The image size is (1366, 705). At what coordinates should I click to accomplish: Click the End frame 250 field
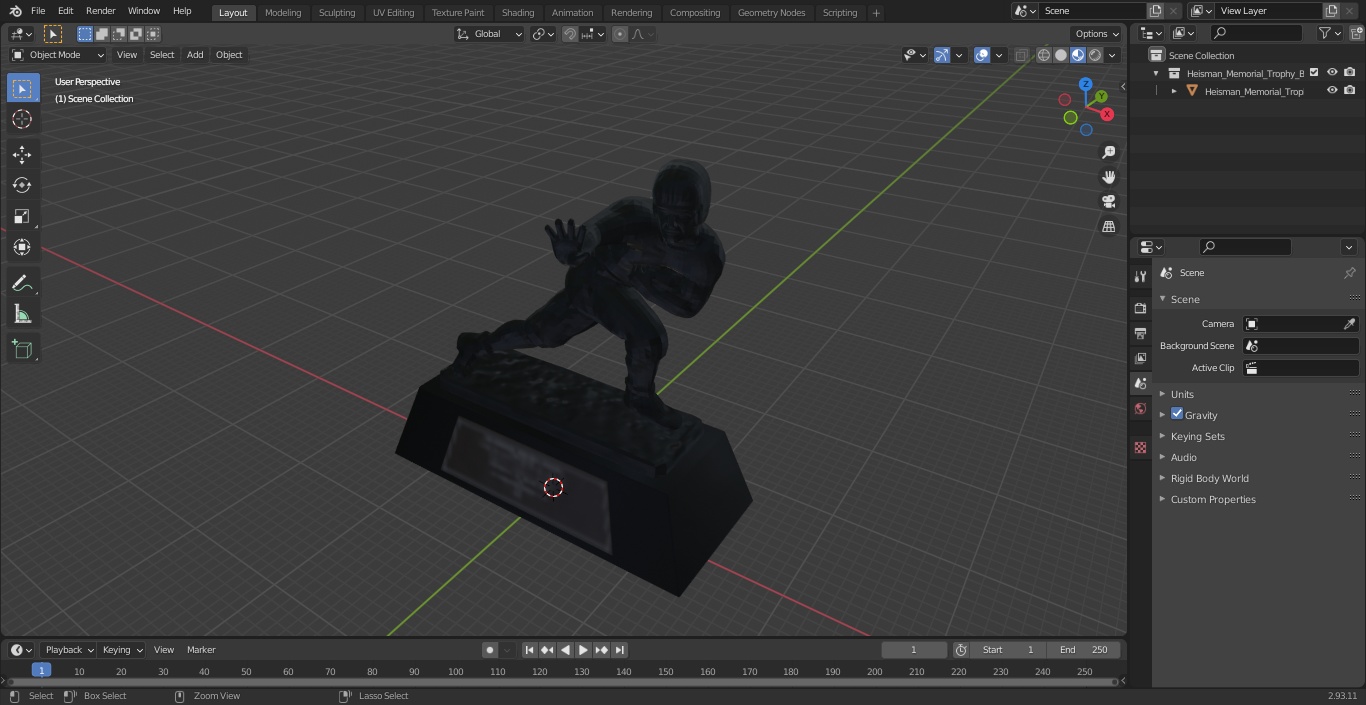tap(1084, 650)
